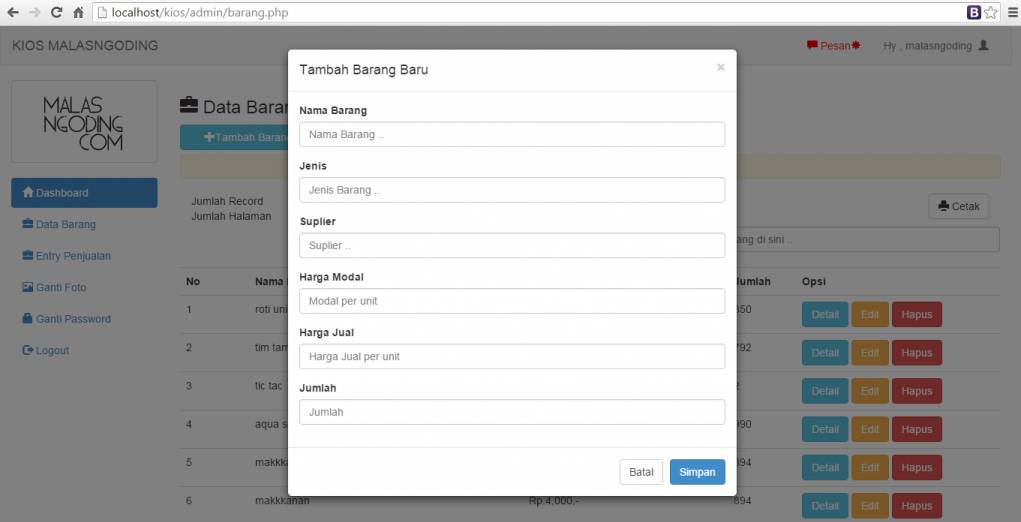Click the browser home icon
The width and height of the screenshot is (1021, 522).
tap(78, 13)
